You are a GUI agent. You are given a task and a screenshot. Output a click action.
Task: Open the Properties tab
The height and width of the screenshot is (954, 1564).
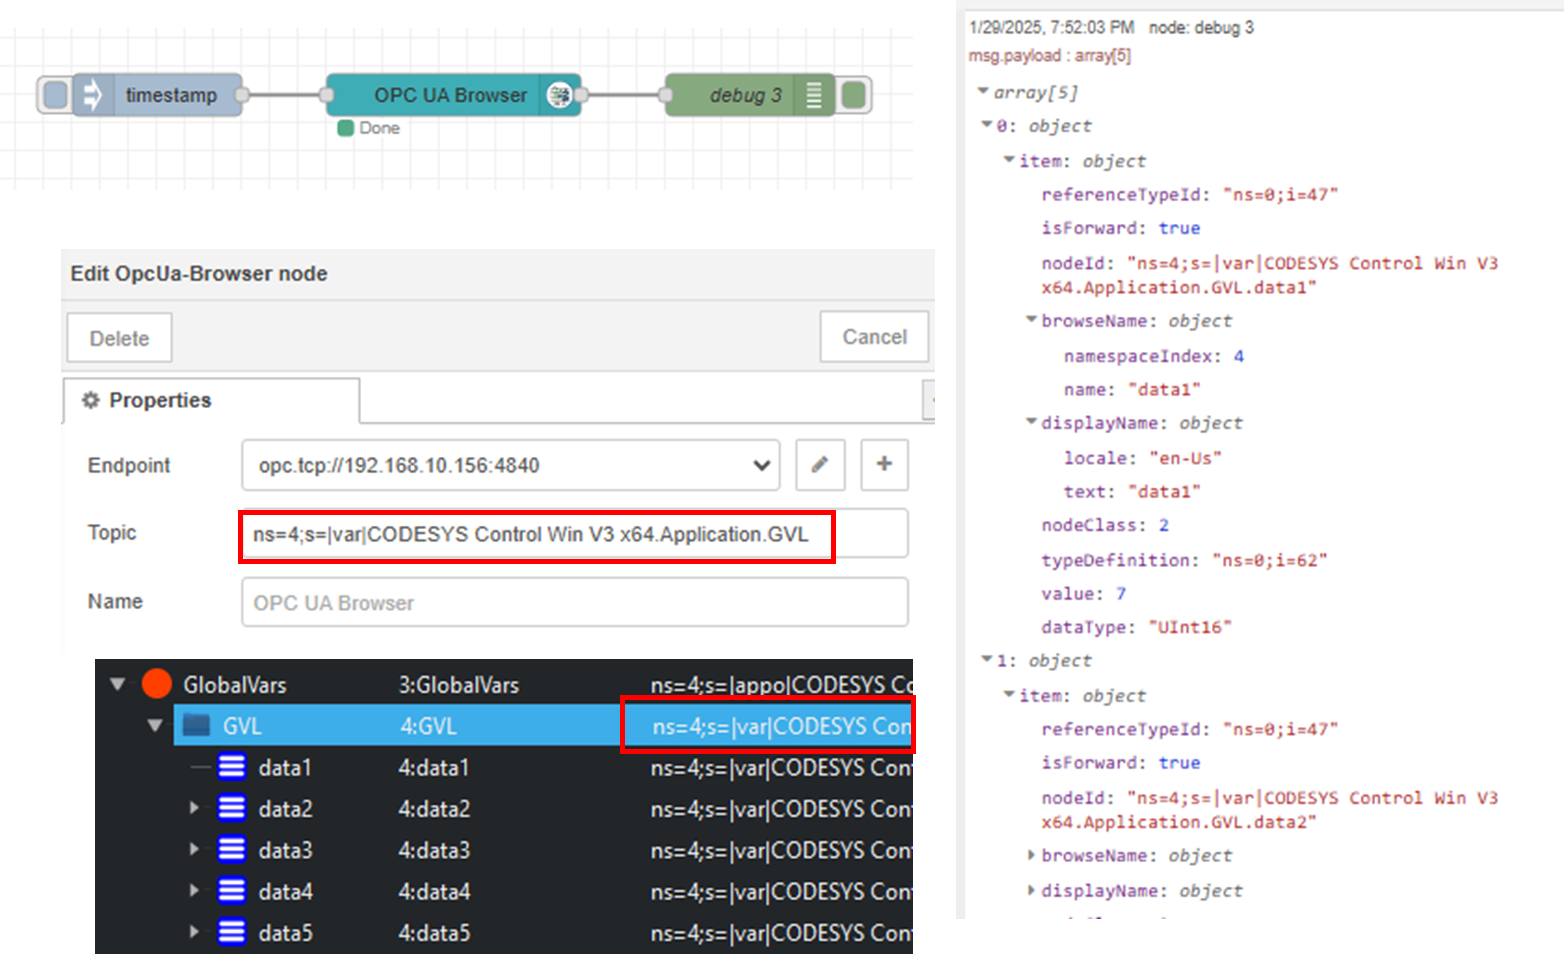tap(211, 400)
